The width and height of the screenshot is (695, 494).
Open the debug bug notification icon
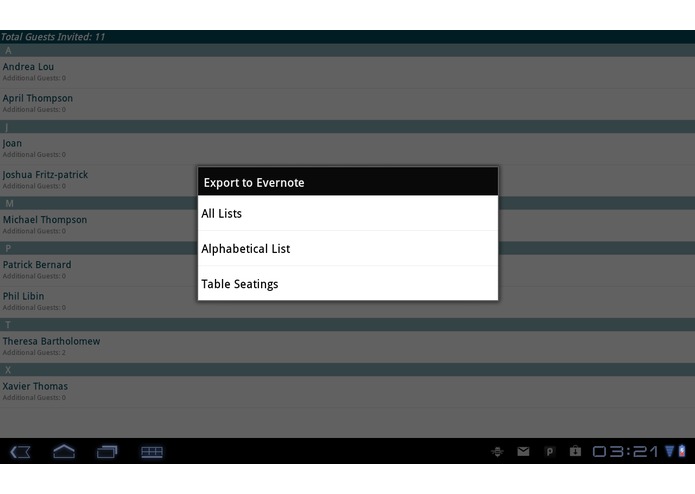coord(497,451)
